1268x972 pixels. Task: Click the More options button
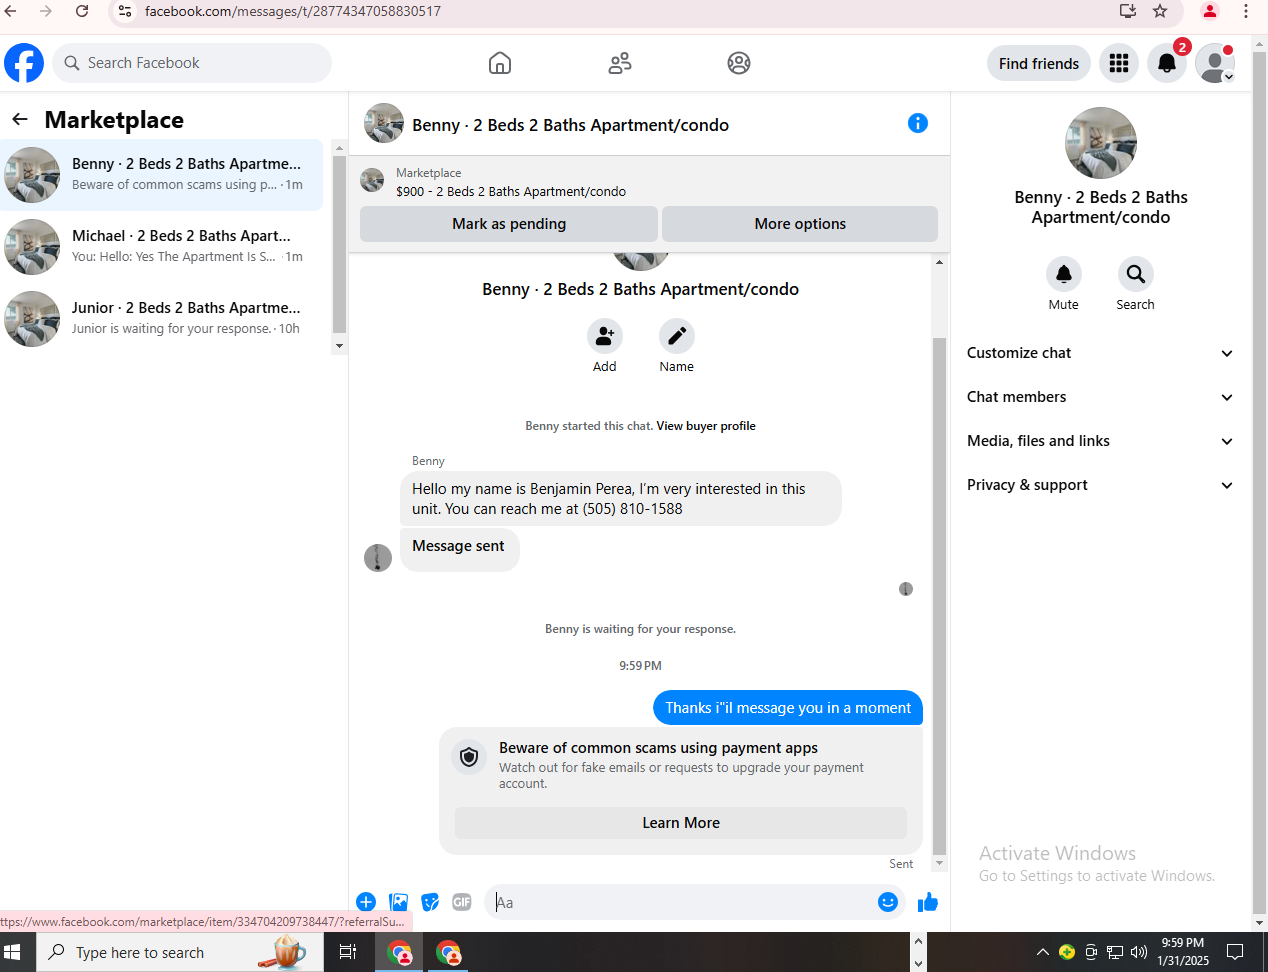click(800, 224)
